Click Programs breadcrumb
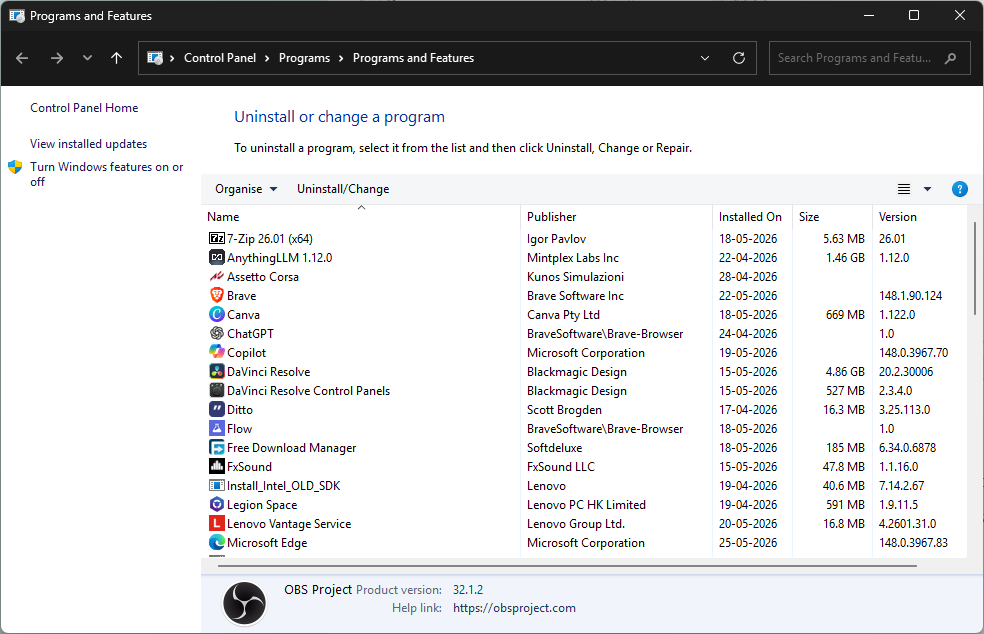The height and width of the screenshot is (634, 984). tap(304, 58)
